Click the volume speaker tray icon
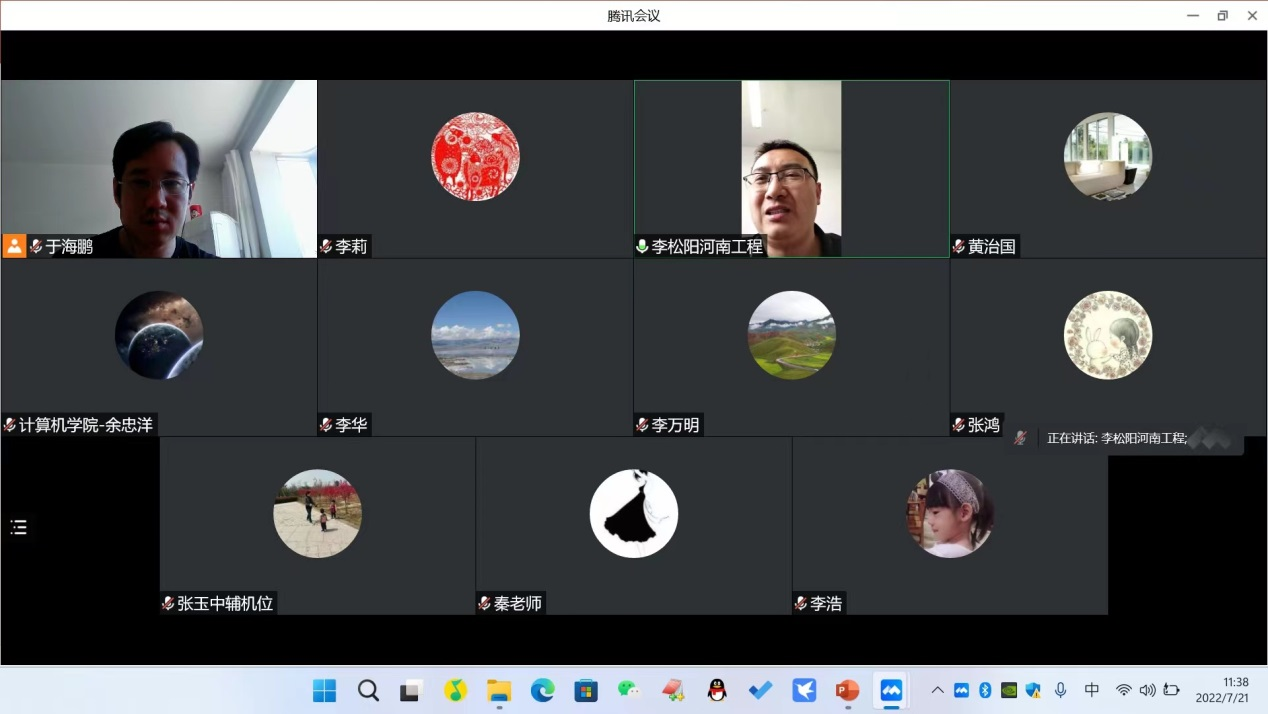1268x714 pixels. pyautogui.click(x=1147, y=690)
